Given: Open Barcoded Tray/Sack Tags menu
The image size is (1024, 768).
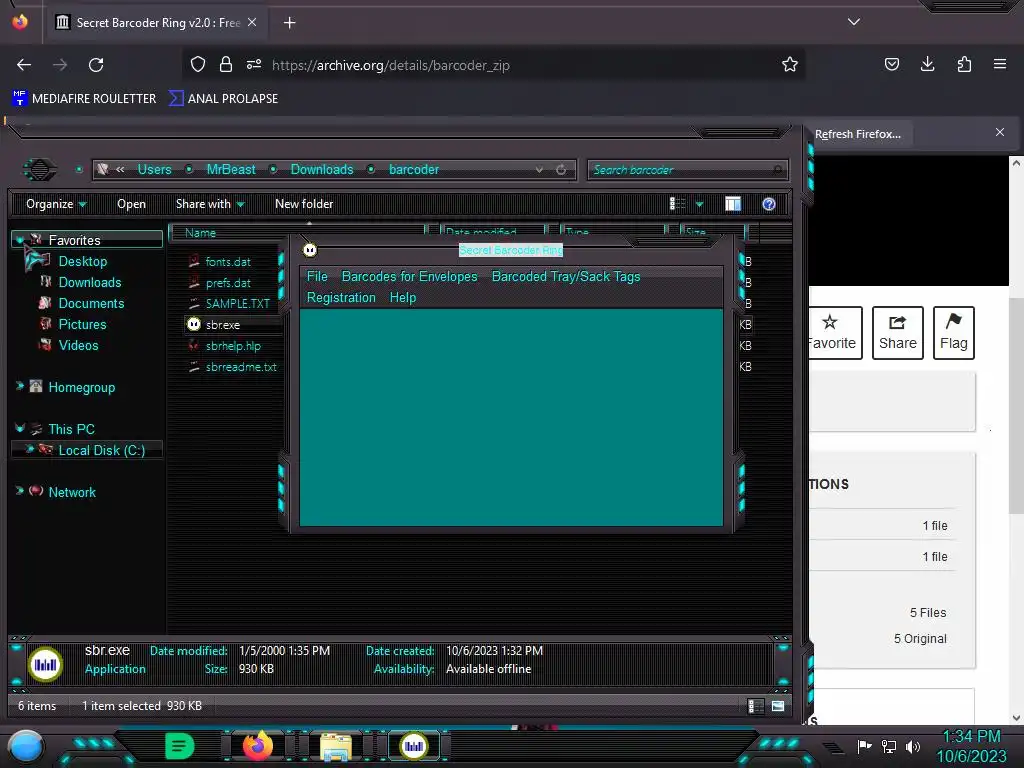Looking at the screenshot, I should click(566, 276).
